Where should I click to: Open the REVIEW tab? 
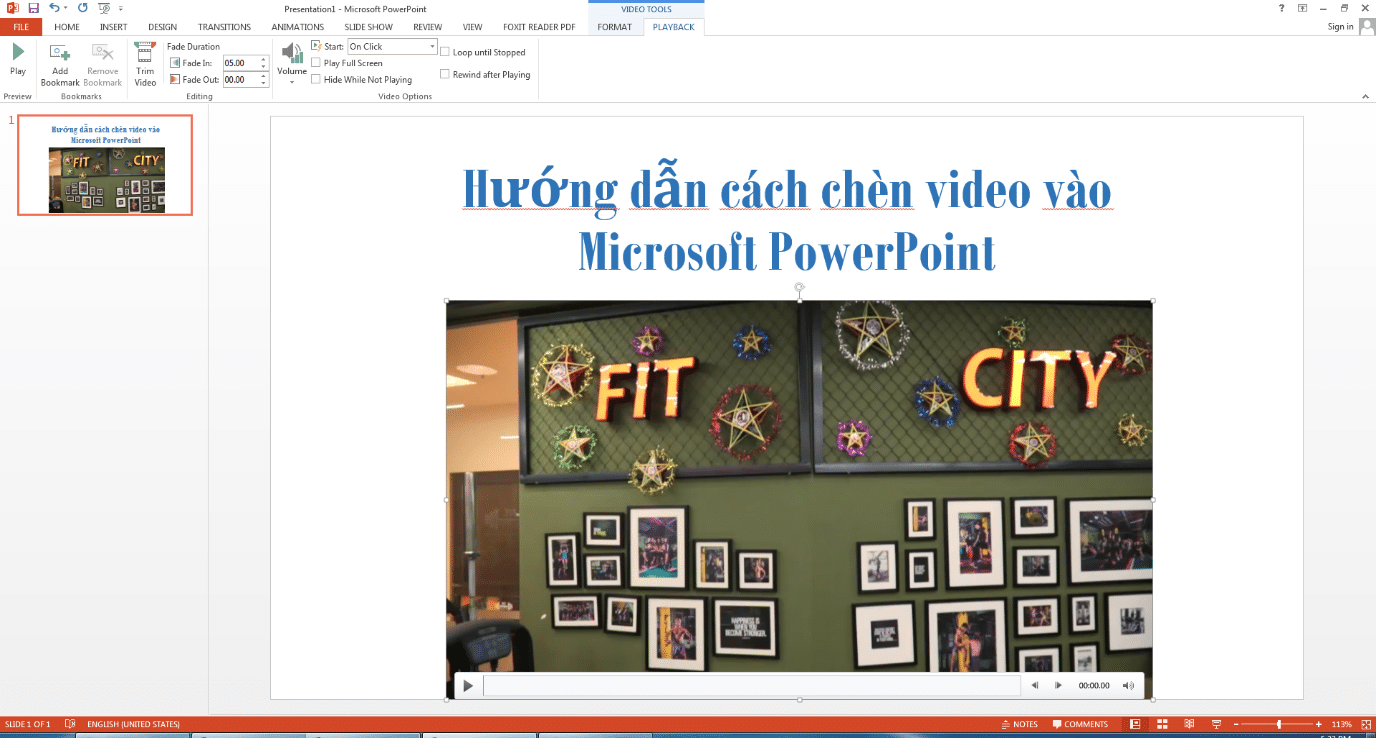click(428, 27)
